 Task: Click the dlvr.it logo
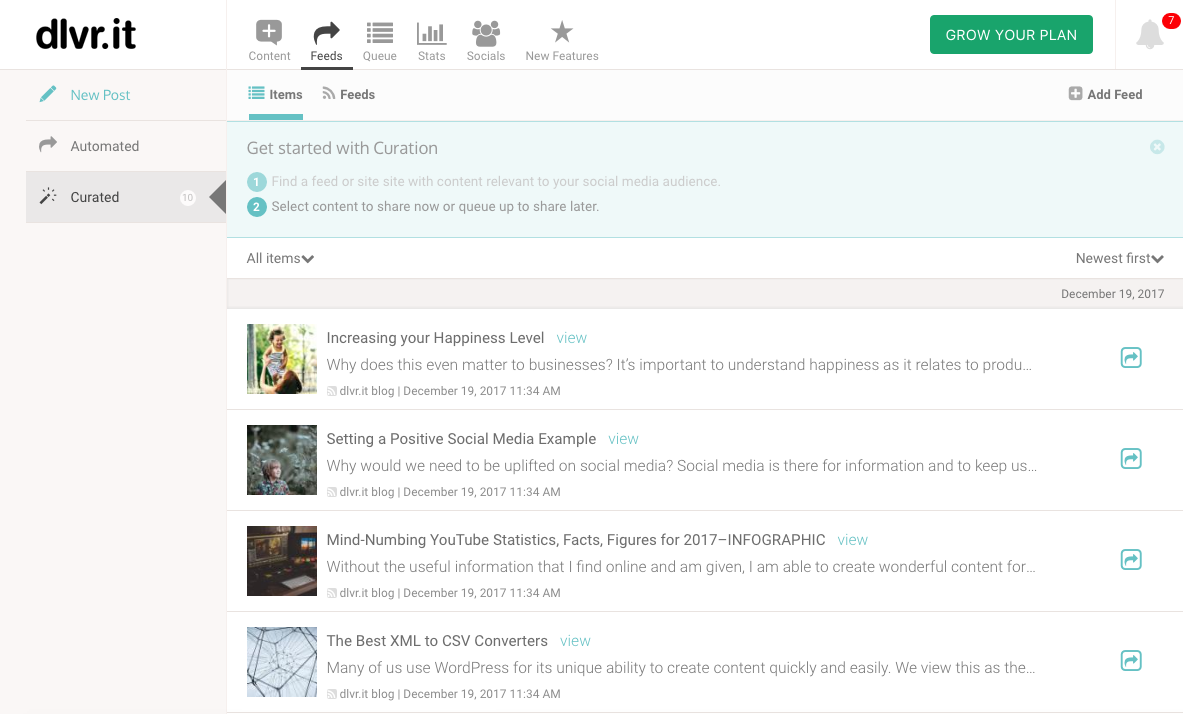click(86, 35)
